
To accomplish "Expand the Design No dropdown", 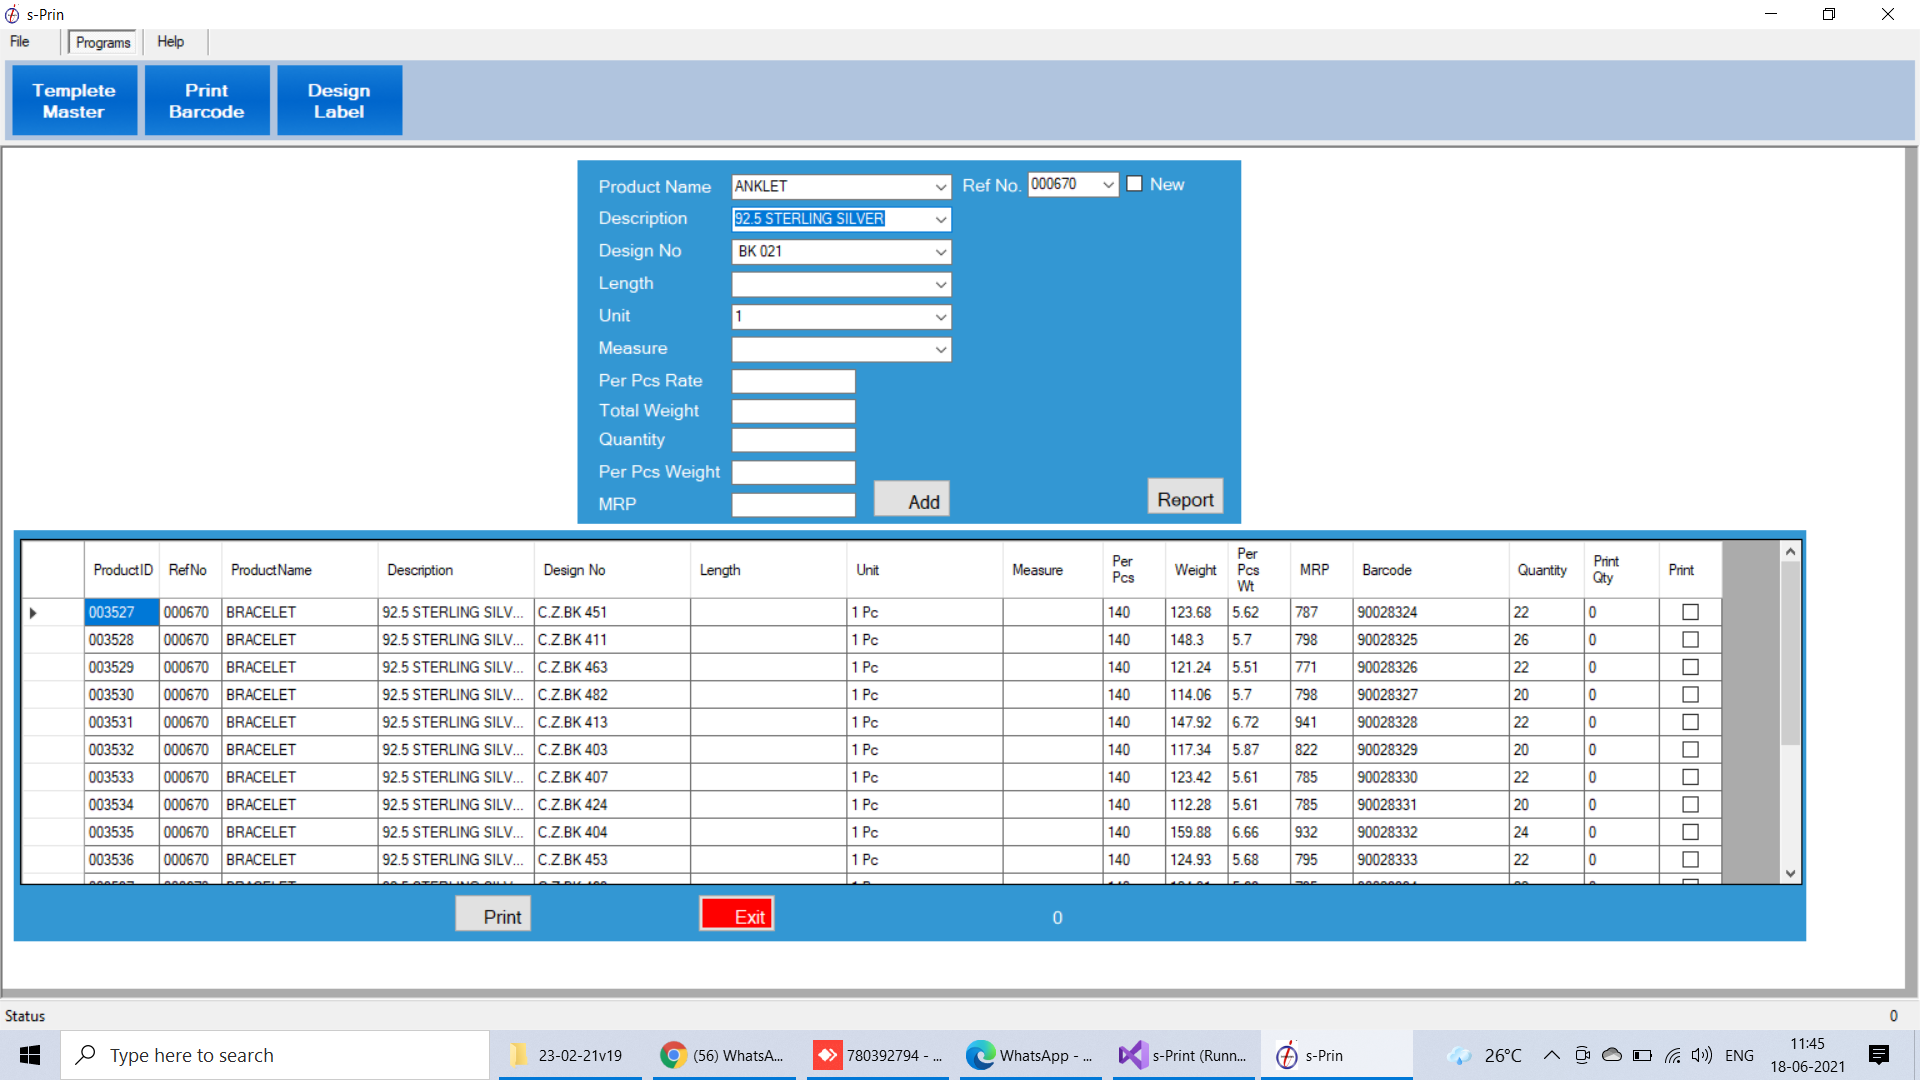I will [940, 252].
